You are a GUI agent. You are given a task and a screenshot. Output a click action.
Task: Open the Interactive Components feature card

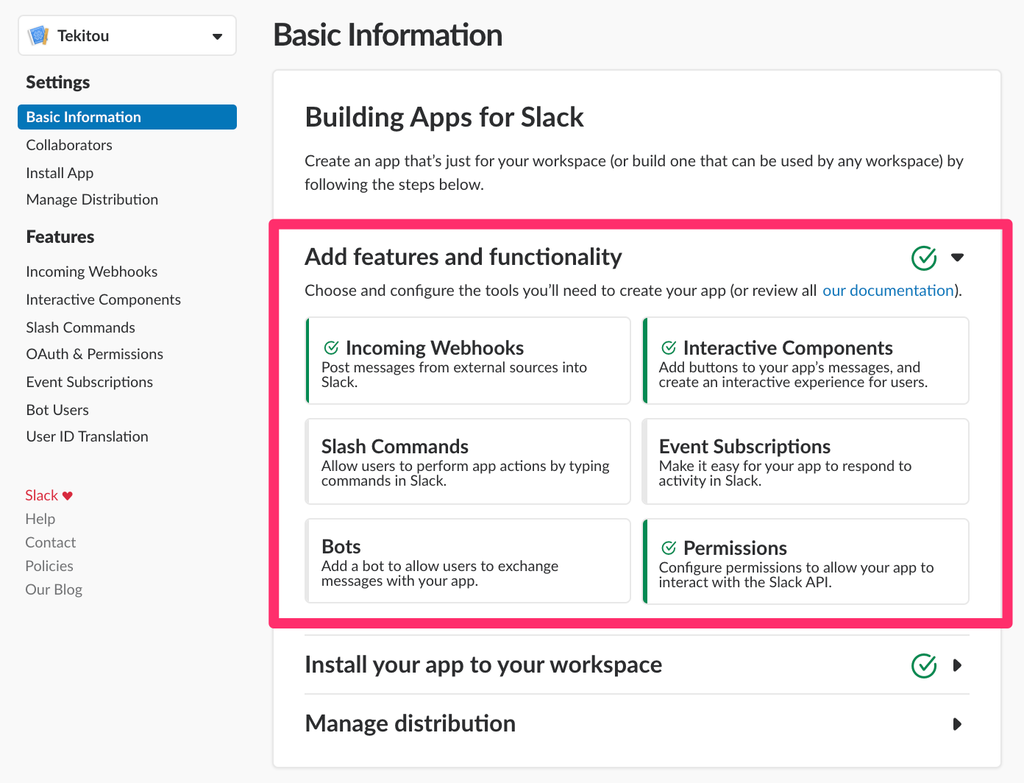[x=806, y=361]
